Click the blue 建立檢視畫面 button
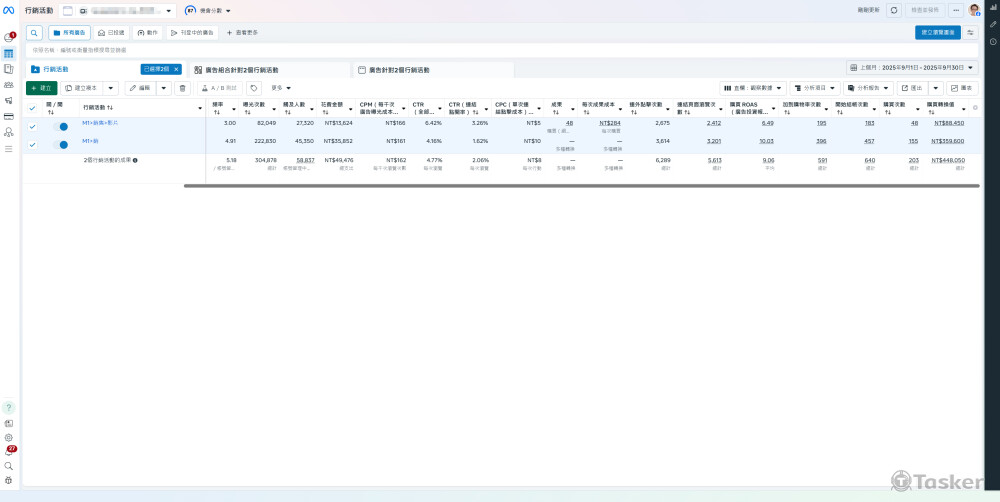The image size is (1000, 502). pyautogui.click(x=937, y=33)
